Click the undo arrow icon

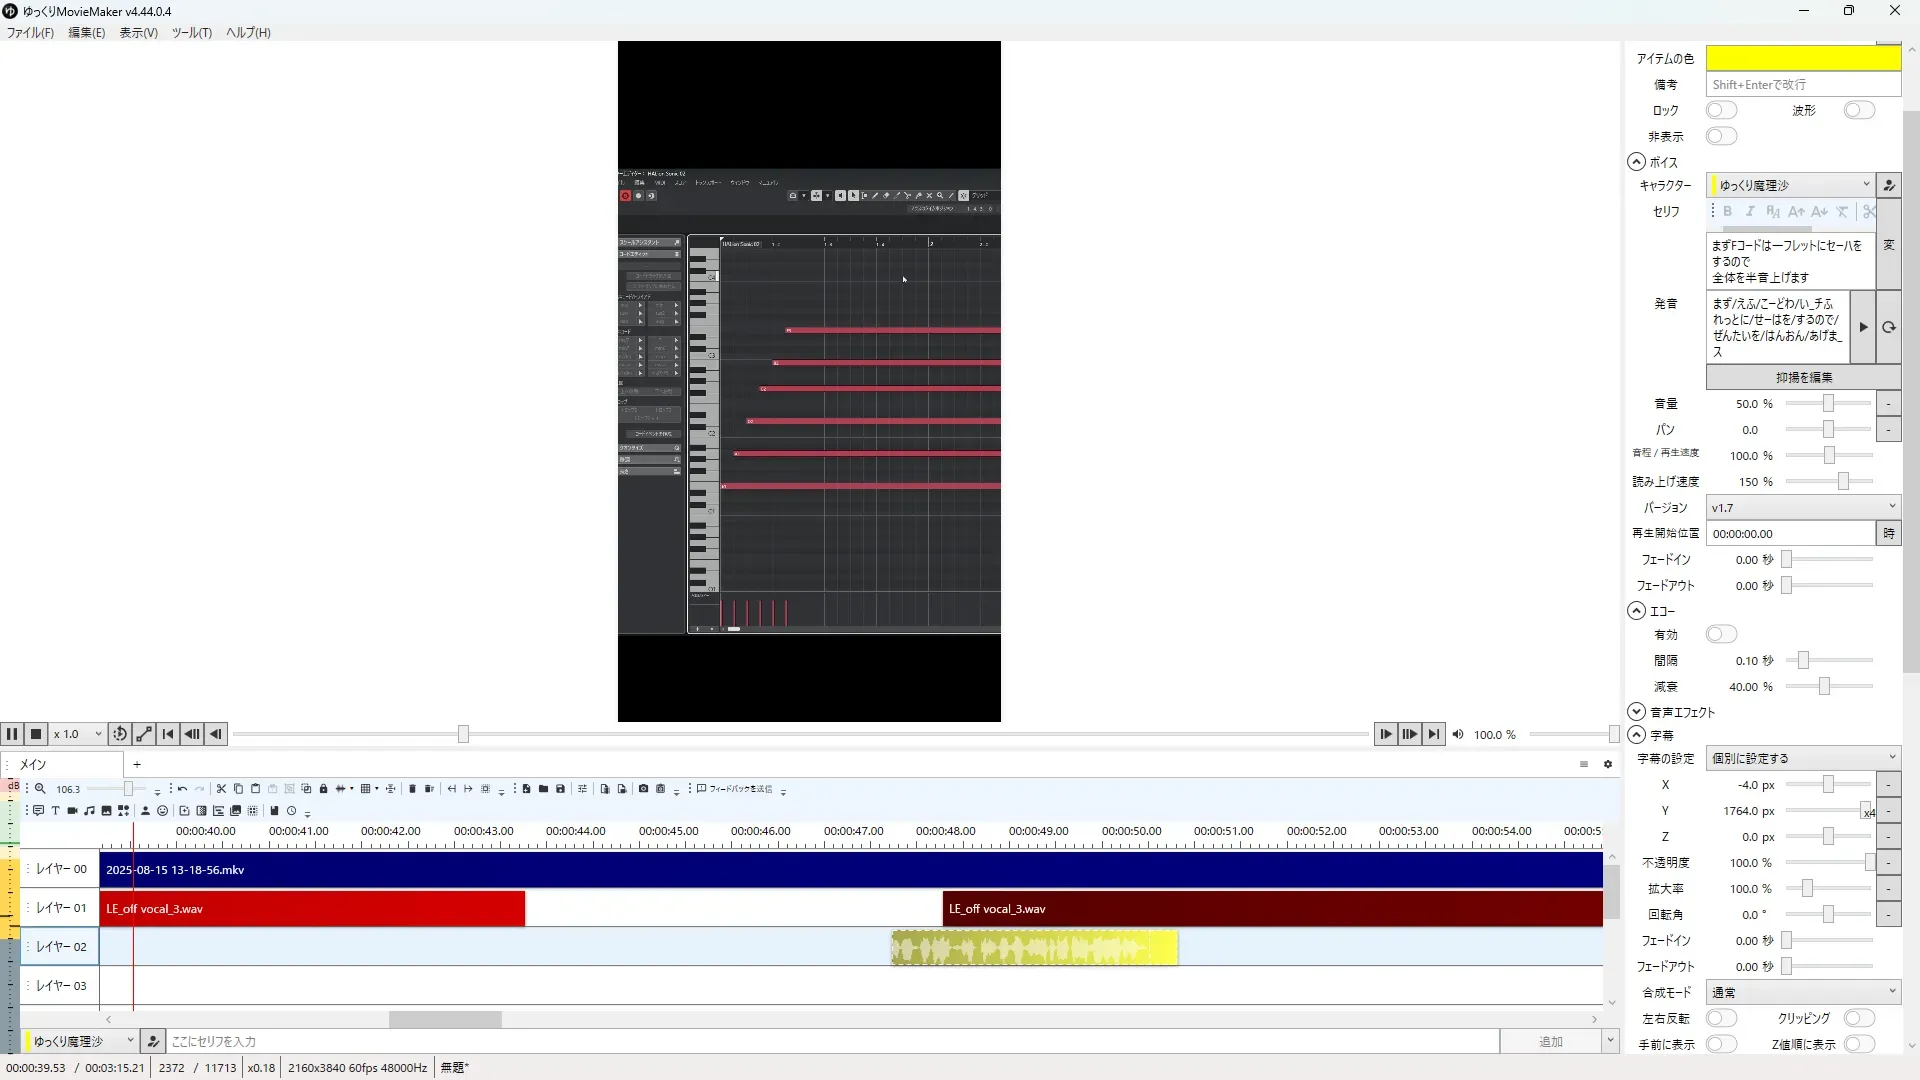[x=182, y=789]
